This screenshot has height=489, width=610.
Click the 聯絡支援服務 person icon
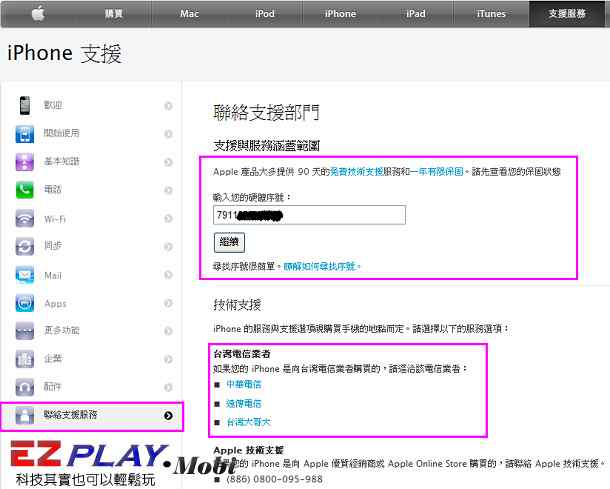point(25,415)
